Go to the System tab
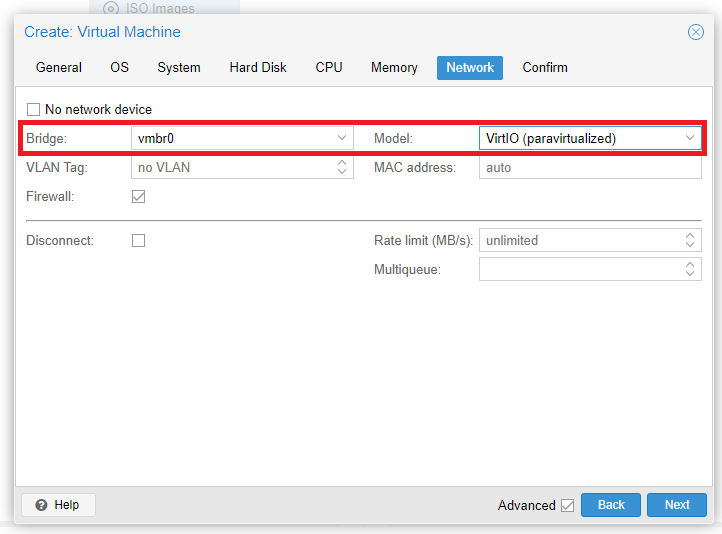 pyautogui.click(x=179, y=68)
